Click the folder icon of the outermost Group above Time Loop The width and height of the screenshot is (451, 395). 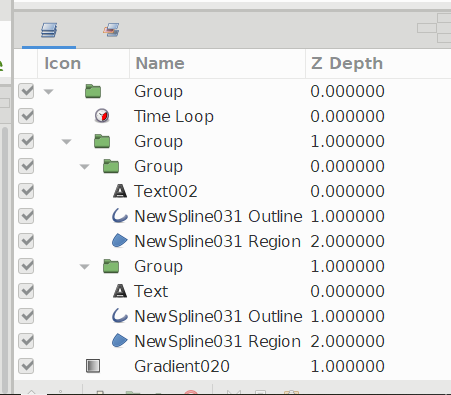93,91
